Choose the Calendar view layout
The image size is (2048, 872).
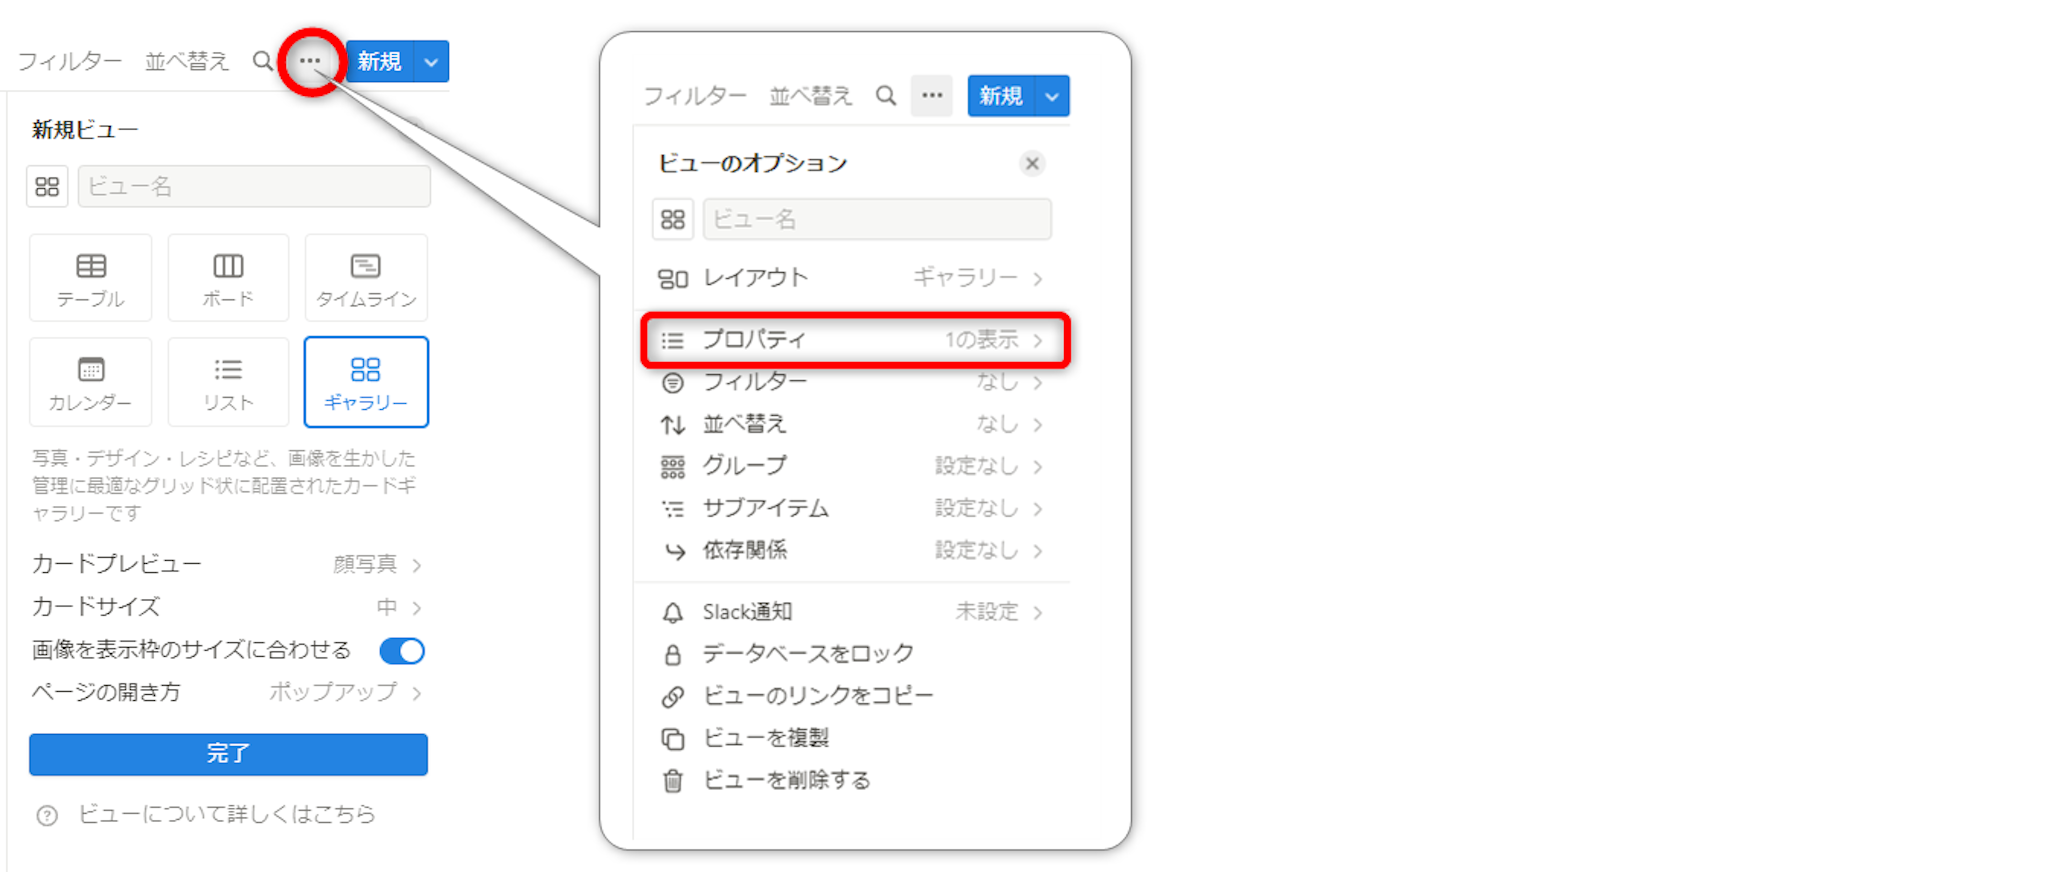[x=90, y=382]
